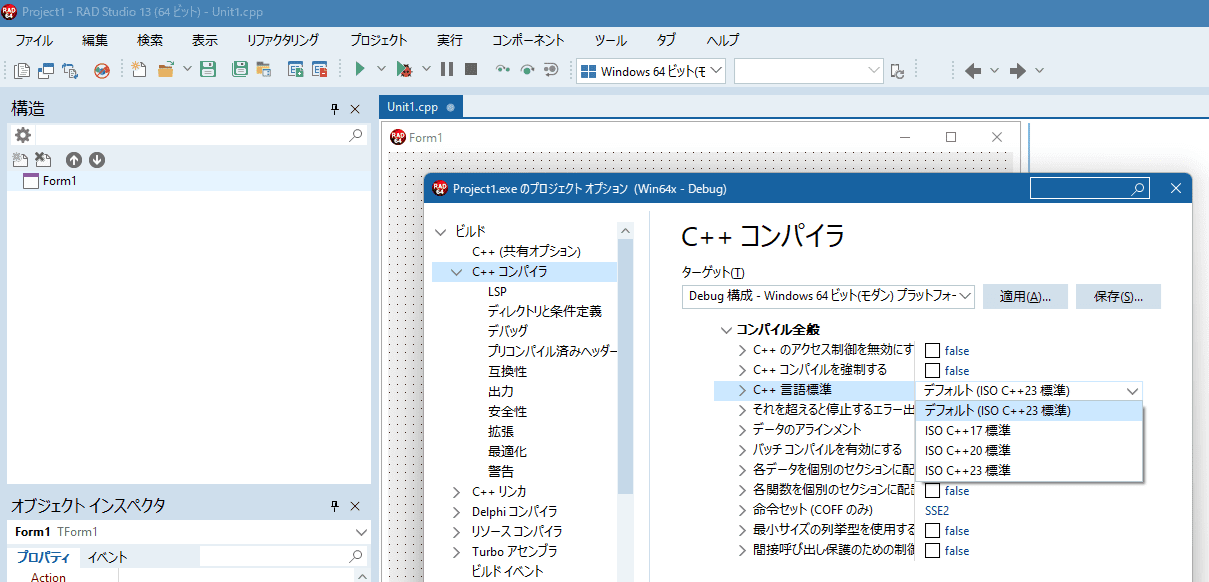Click the Run Until Return debug icon
1209x582 pixels.
[x=551, y=70]
